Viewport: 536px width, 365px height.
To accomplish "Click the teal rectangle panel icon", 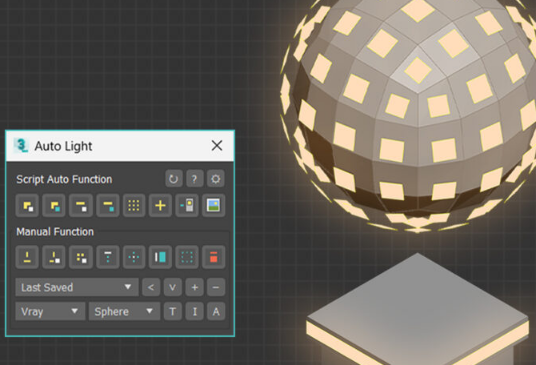I will [x=160, y=257].
